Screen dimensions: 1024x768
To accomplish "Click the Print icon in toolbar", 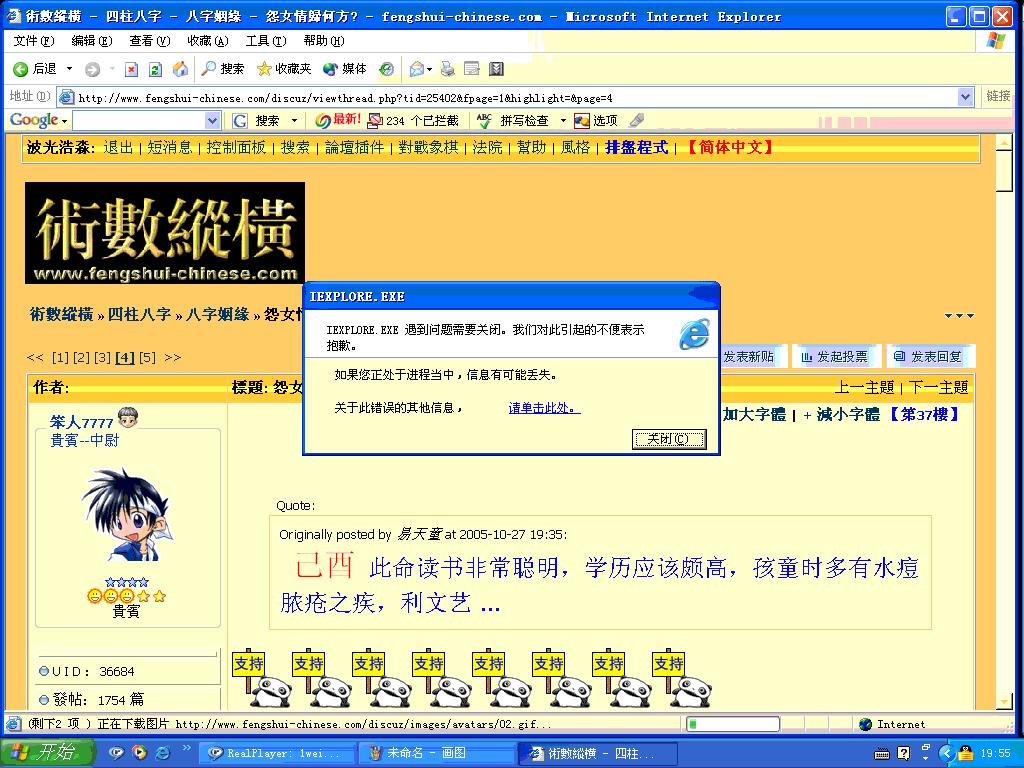I will tap(447, 69).
